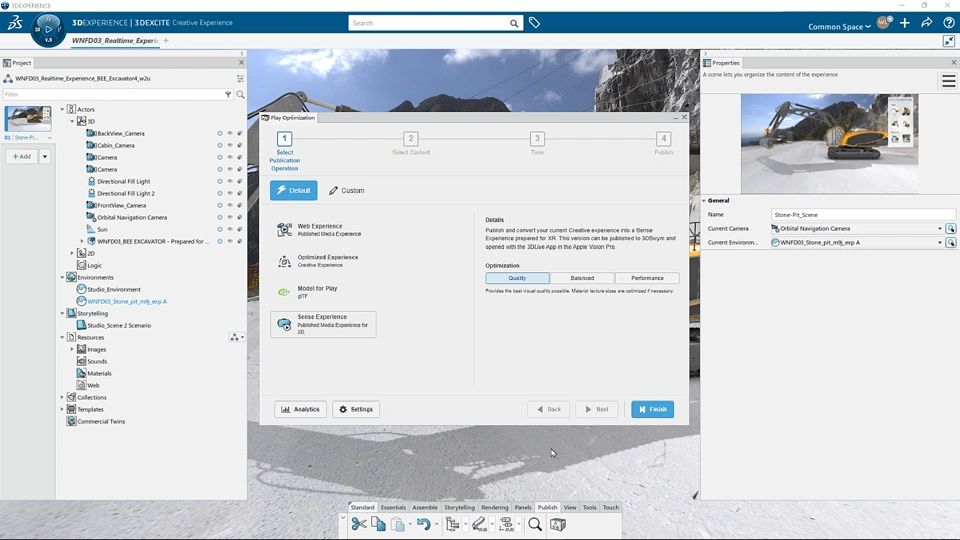Image resolution: width=960 pixels, height=540 pixels.
Task: Toggle visibility eye for Cabin_Camera
Action: (x=230, y=145)
